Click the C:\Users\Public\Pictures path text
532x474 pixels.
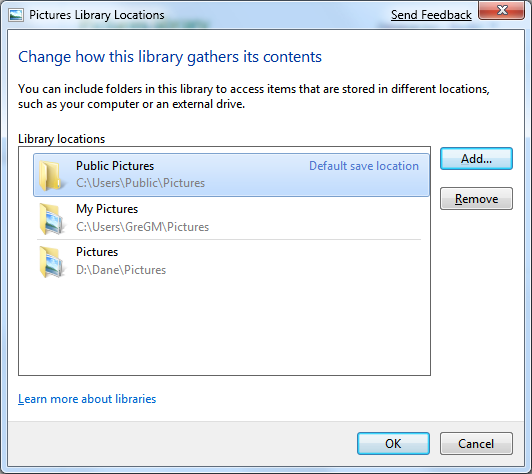[x=140, y=183]
